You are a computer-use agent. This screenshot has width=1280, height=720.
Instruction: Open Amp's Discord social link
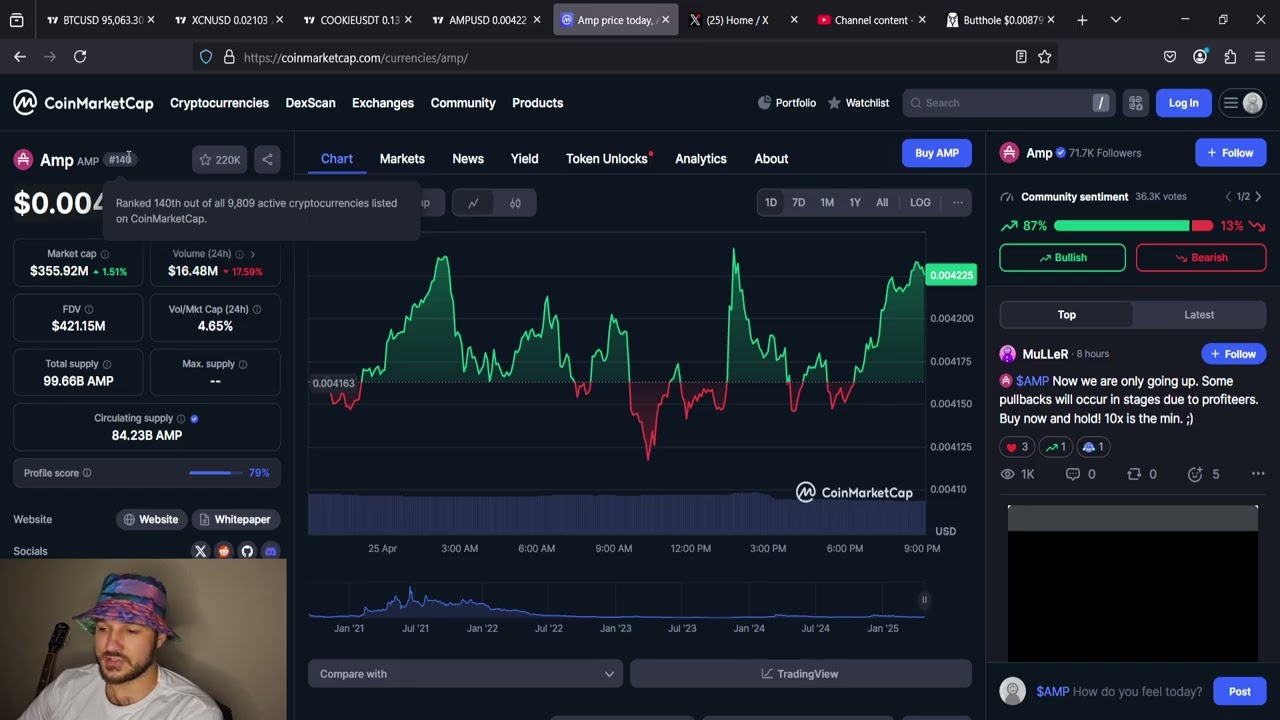point(270,551)
